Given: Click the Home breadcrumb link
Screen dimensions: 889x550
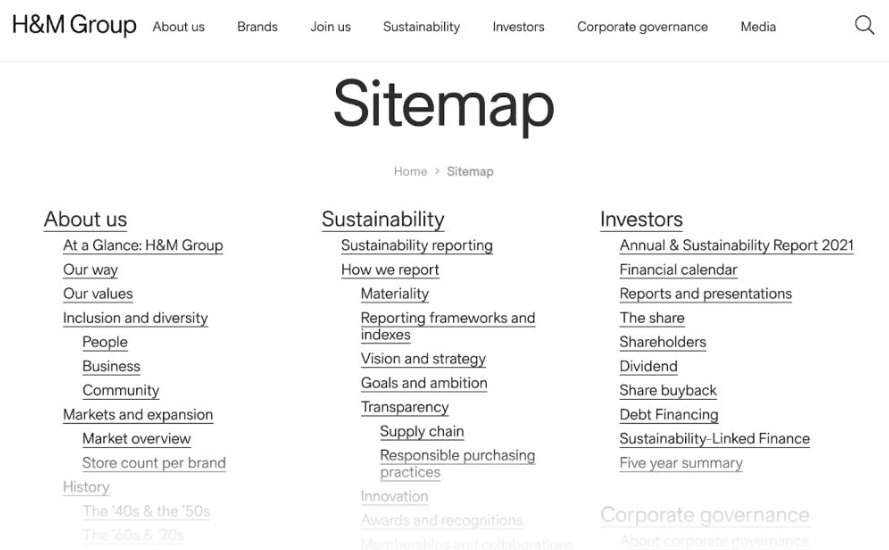Looking at the screenshot, I should [x=410, y=171].
